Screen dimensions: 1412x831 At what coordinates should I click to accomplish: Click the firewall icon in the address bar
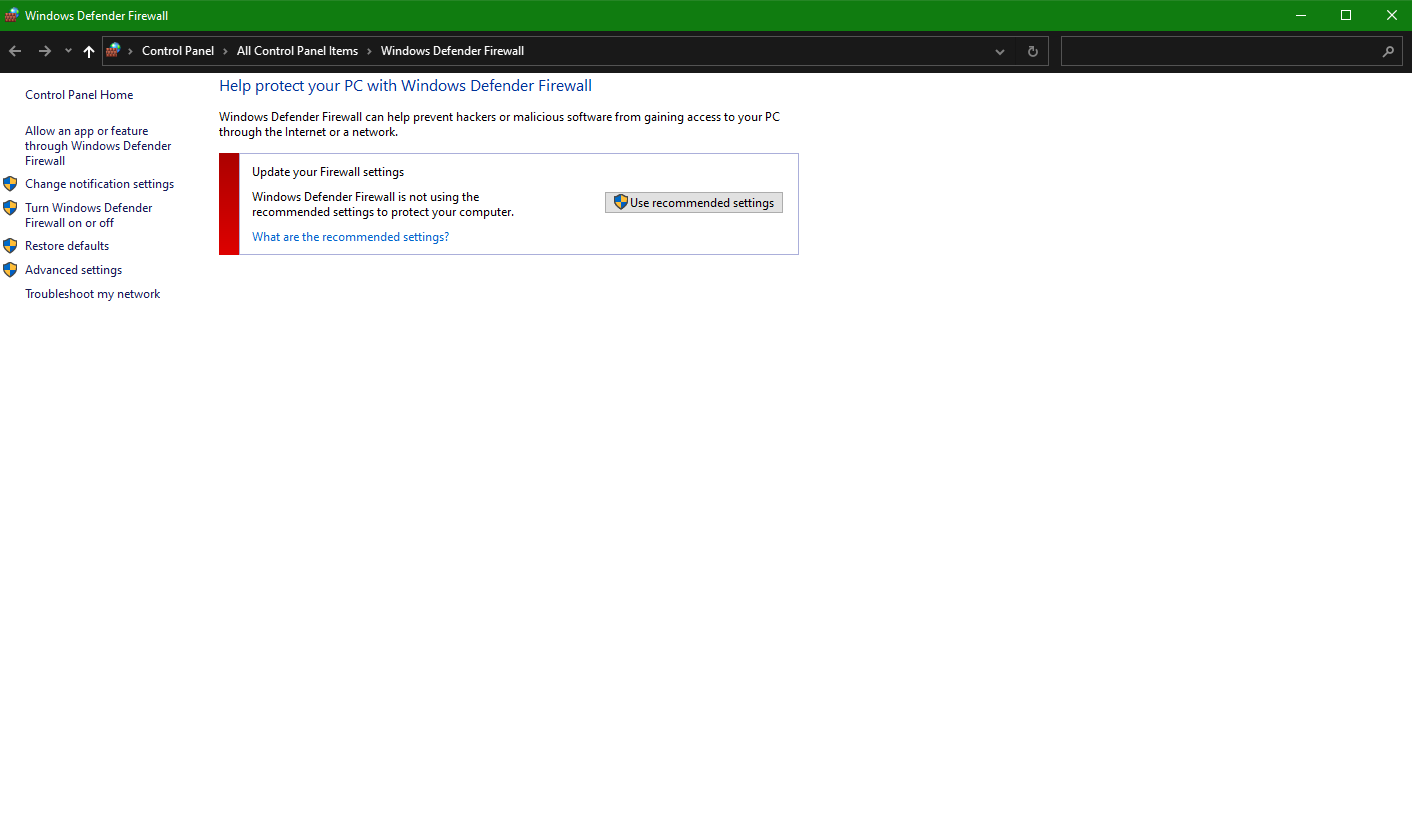[113, 50]
